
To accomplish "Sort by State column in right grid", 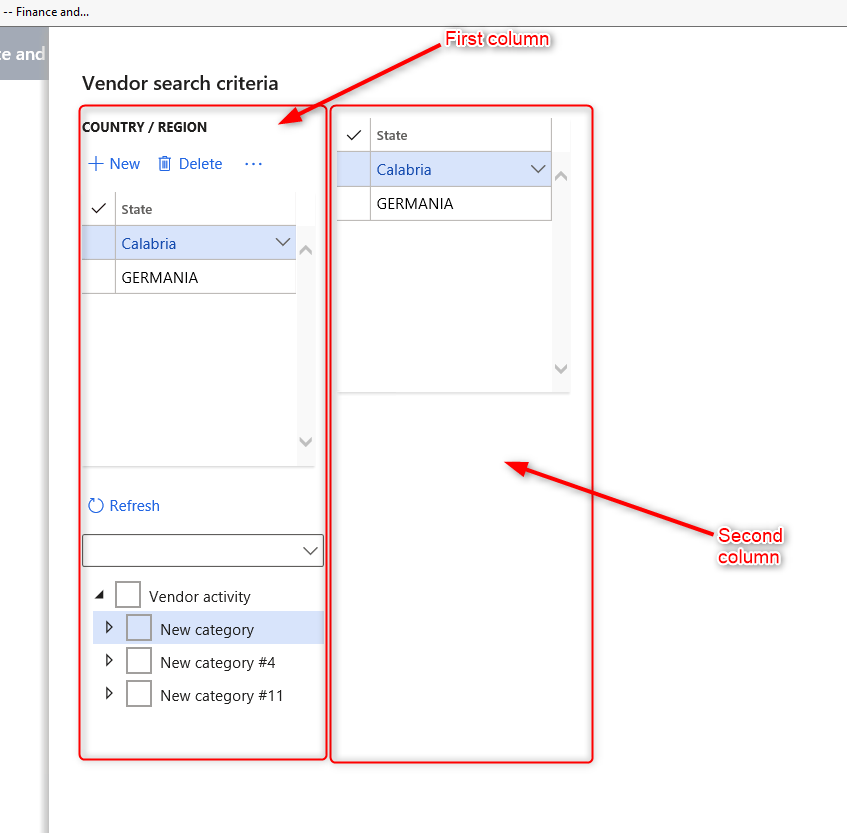I will 392,135.
